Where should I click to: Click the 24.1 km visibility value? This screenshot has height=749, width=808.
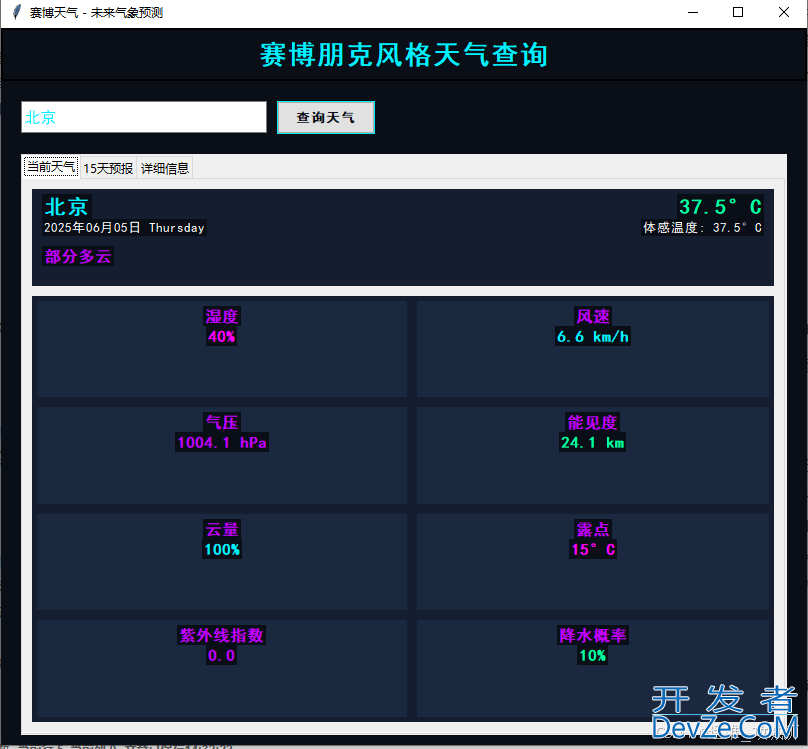click(593, 442)
